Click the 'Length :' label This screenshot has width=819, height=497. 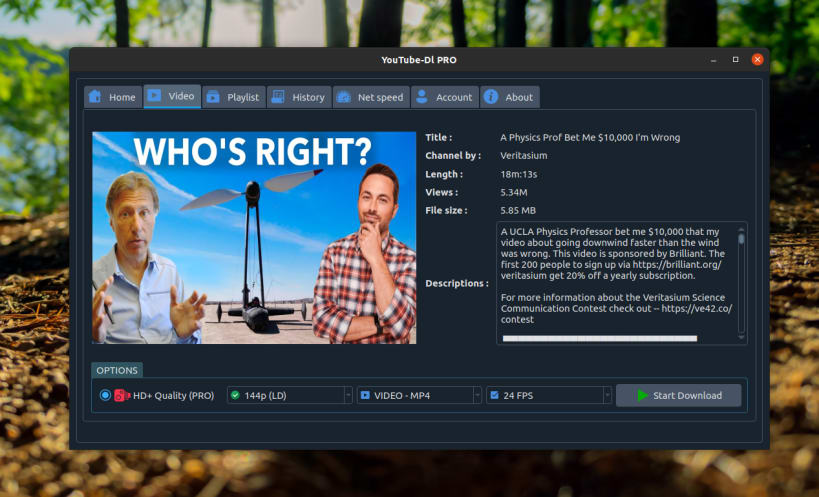444,174
